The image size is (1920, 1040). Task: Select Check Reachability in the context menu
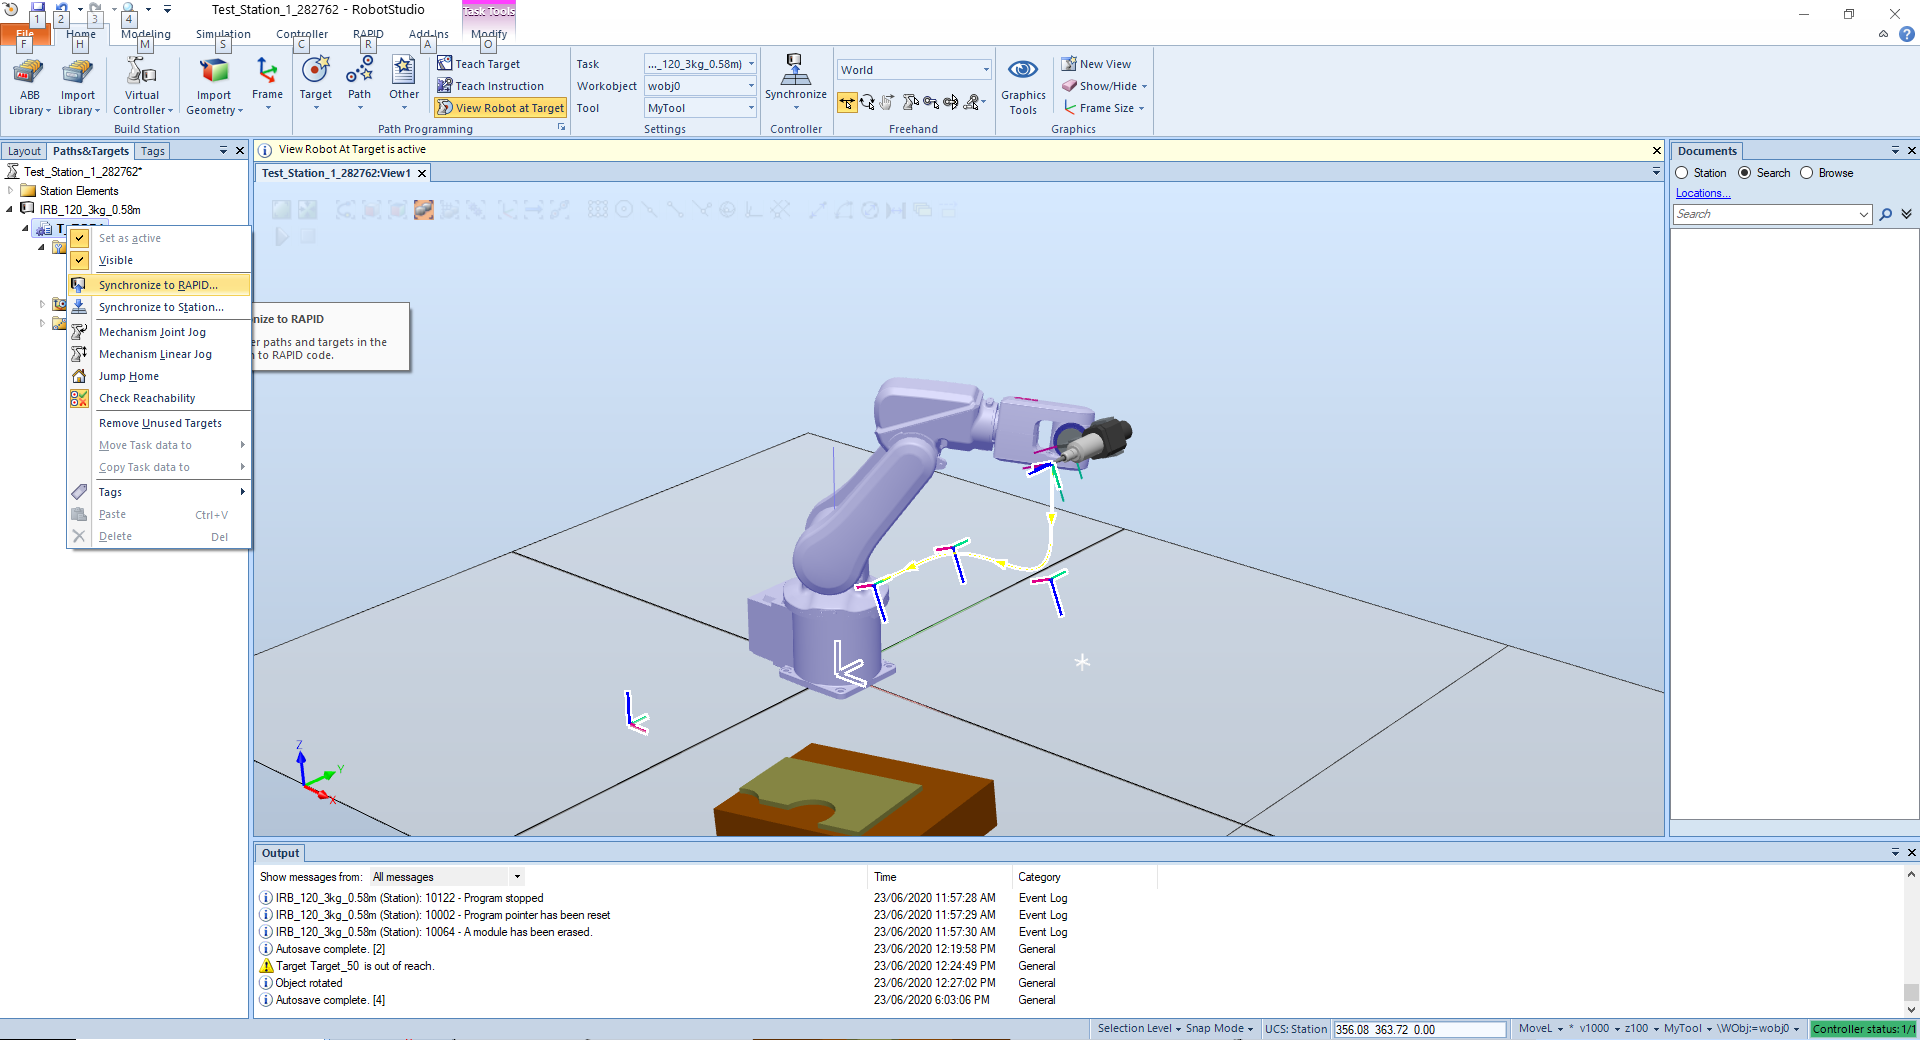click(147, 398)
